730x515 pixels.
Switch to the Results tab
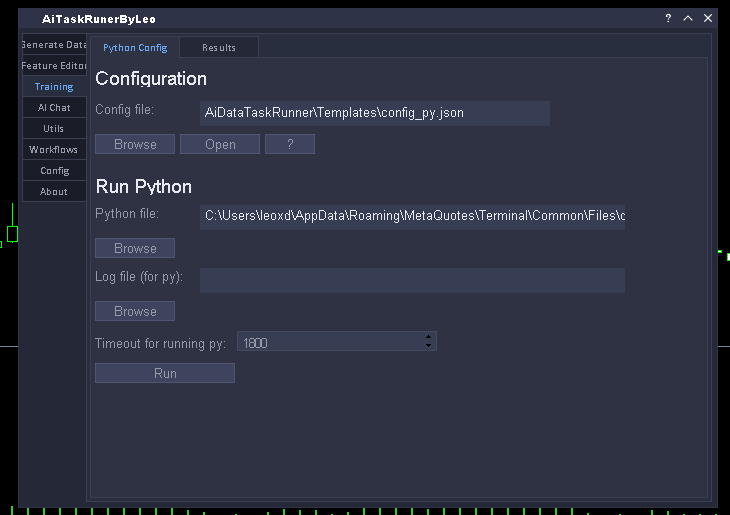219,48
